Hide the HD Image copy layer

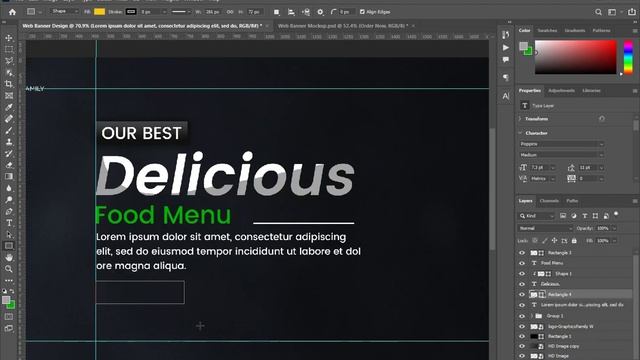click(522, 346)
